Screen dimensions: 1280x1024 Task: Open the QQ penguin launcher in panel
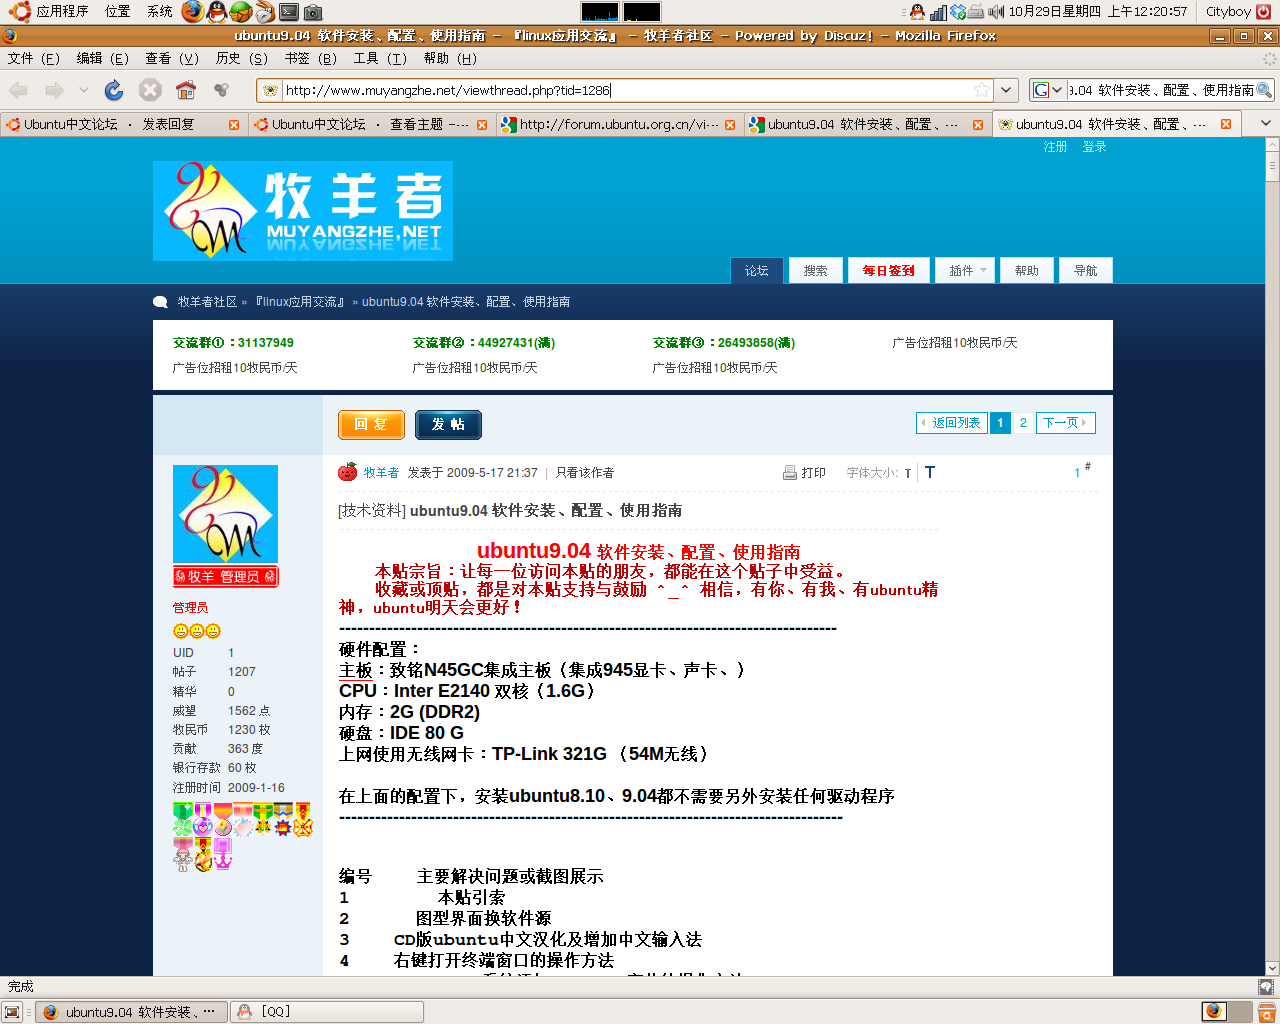pyautogui.click(x=217, y=12)
